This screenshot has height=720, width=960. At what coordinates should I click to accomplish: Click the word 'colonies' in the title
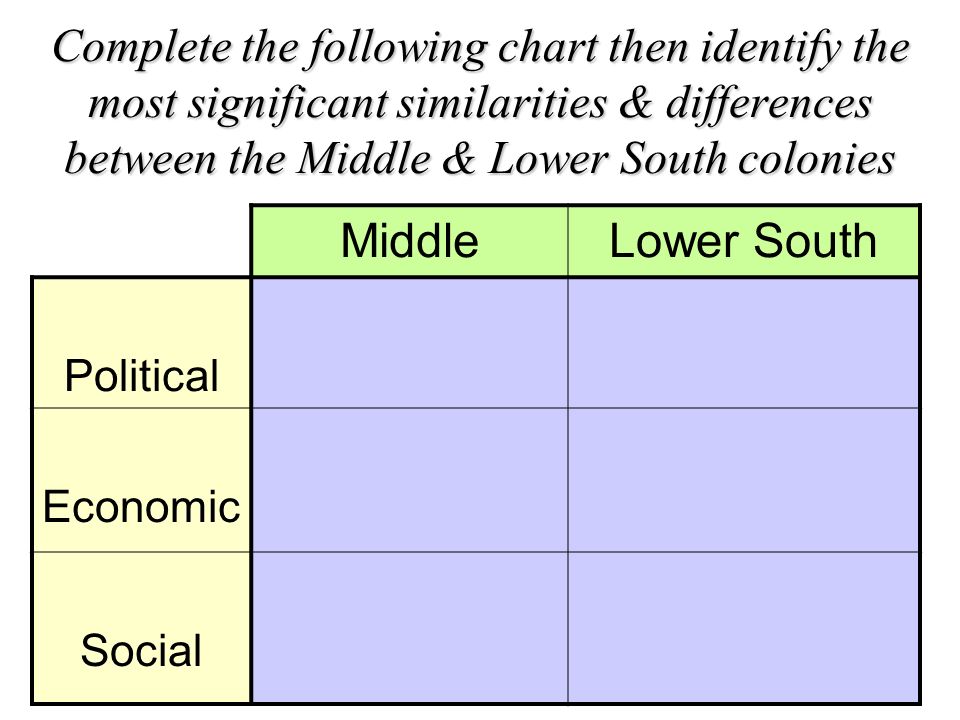[817, 159]
